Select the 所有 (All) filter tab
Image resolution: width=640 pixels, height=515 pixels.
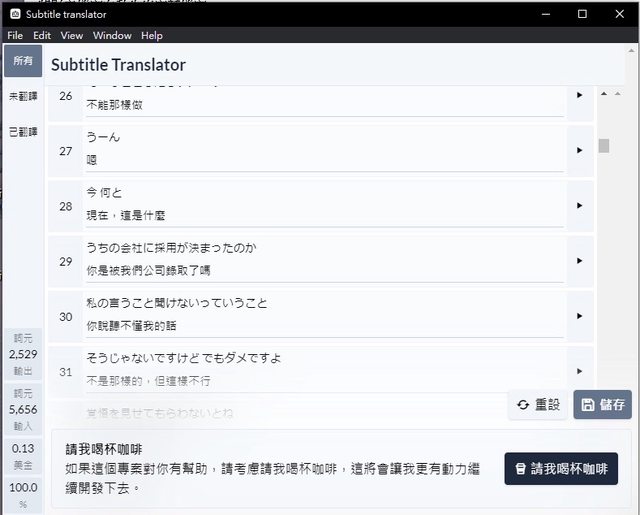(x=22, y=61)
